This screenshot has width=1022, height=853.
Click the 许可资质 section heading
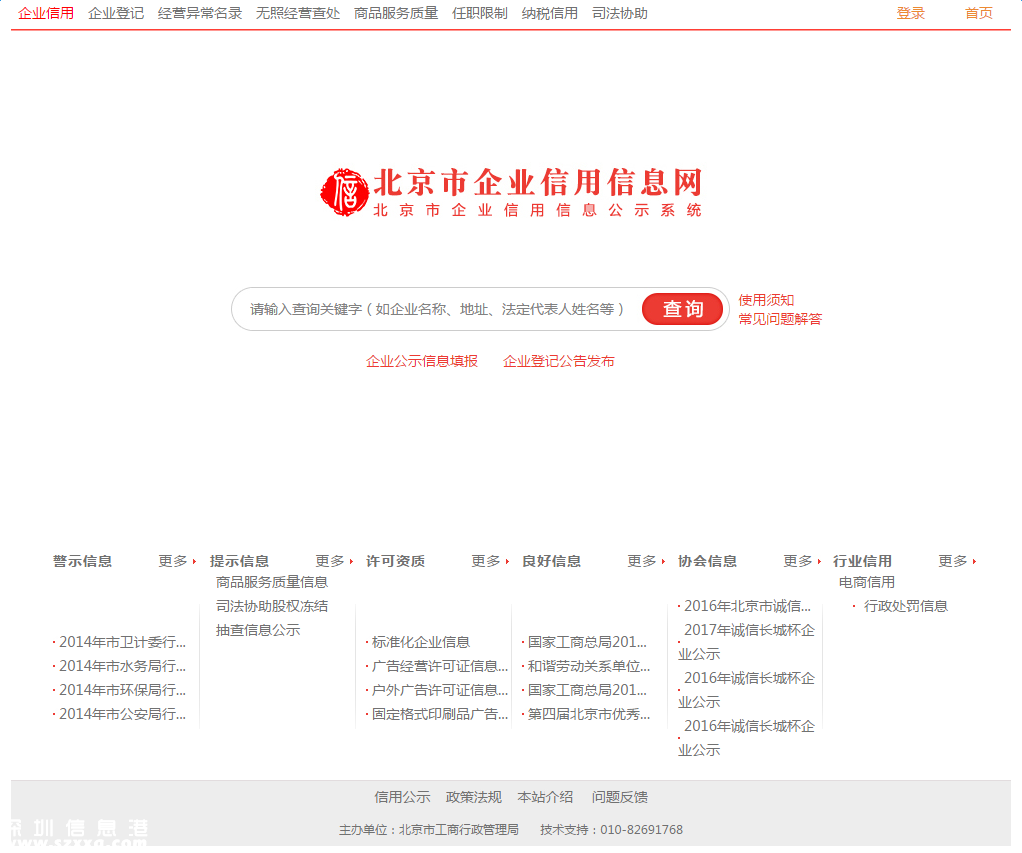coord(396,561)
